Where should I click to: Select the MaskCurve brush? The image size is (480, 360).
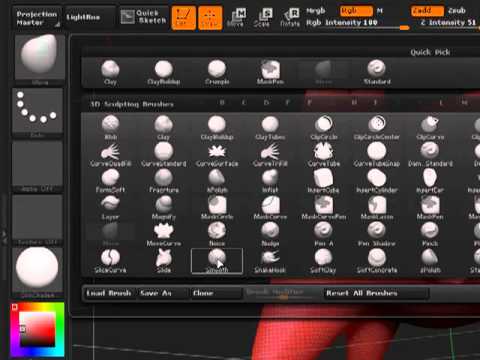[270, 208]
